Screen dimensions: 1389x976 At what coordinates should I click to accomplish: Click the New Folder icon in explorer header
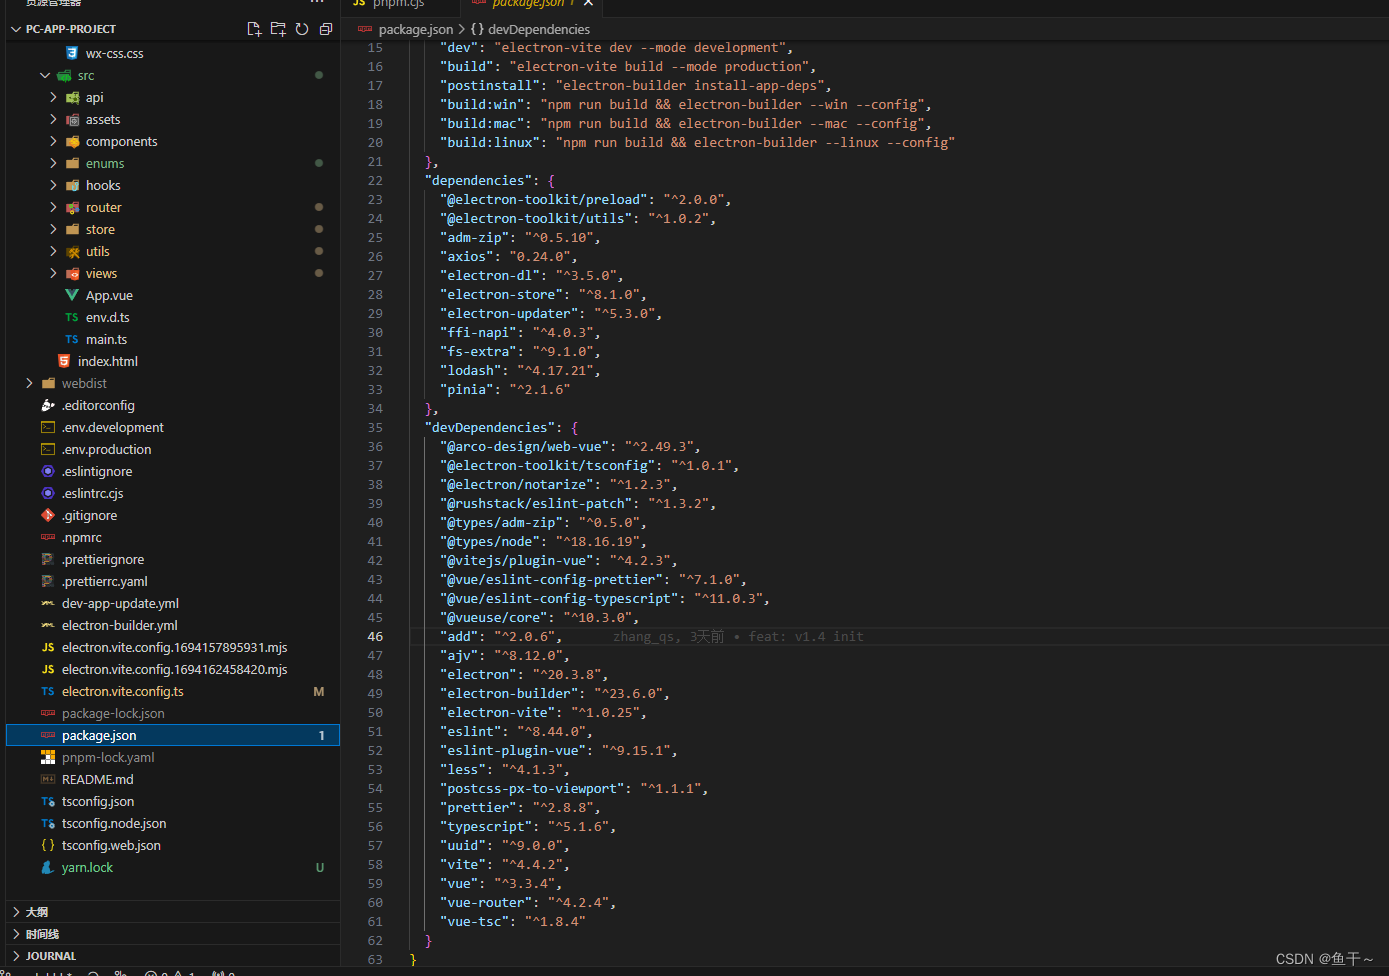[x=278, y=29]
